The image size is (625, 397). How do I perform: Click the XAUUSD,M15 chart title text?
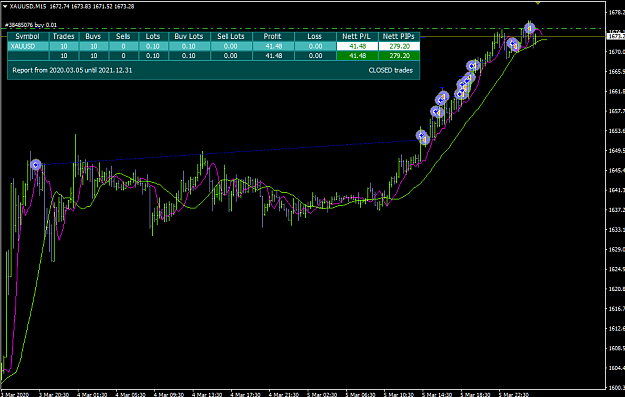pos(28,6)
